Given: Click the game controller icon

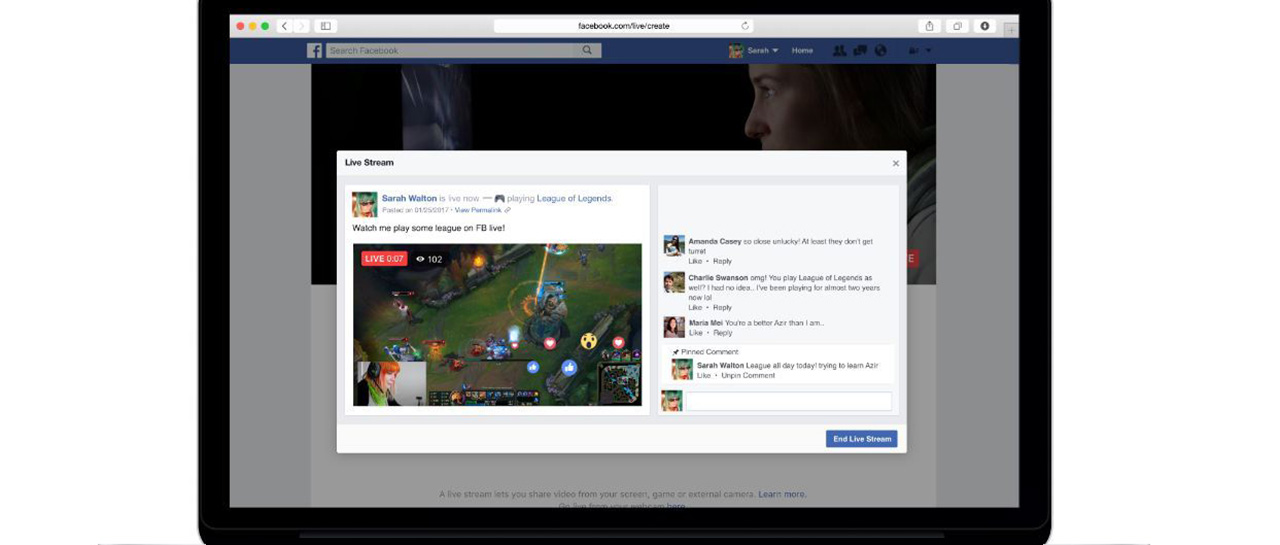Looking at the screenshot, I should (499, 198).
